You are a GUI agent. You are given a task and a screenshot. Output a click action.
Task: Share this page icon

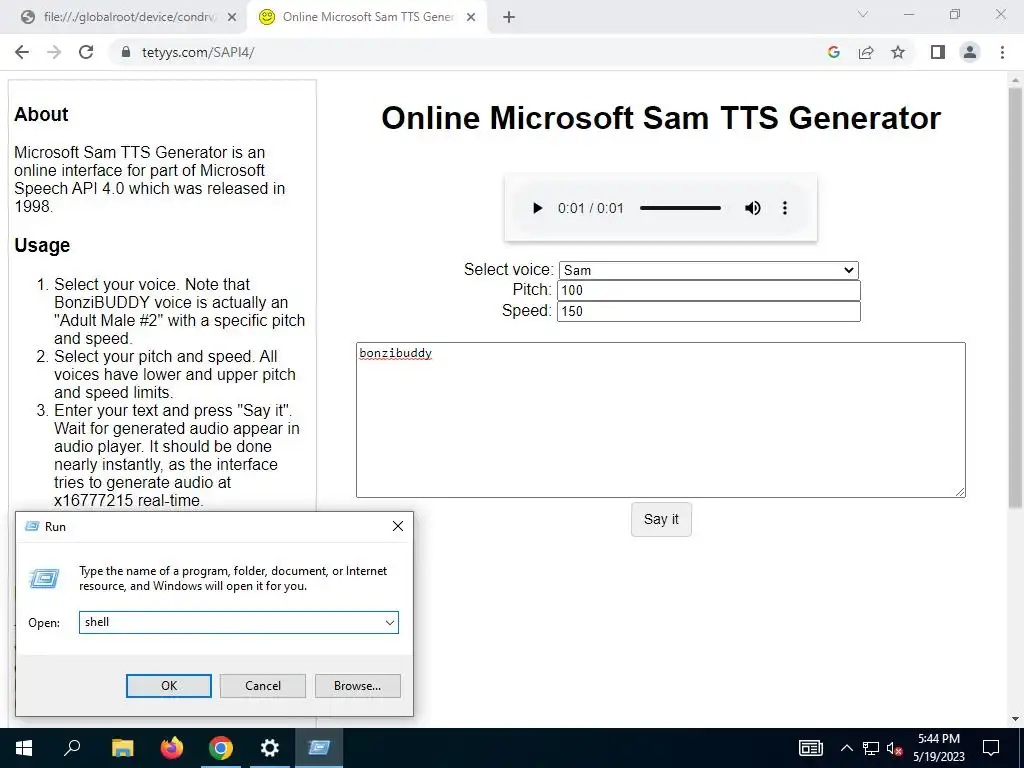866,52
